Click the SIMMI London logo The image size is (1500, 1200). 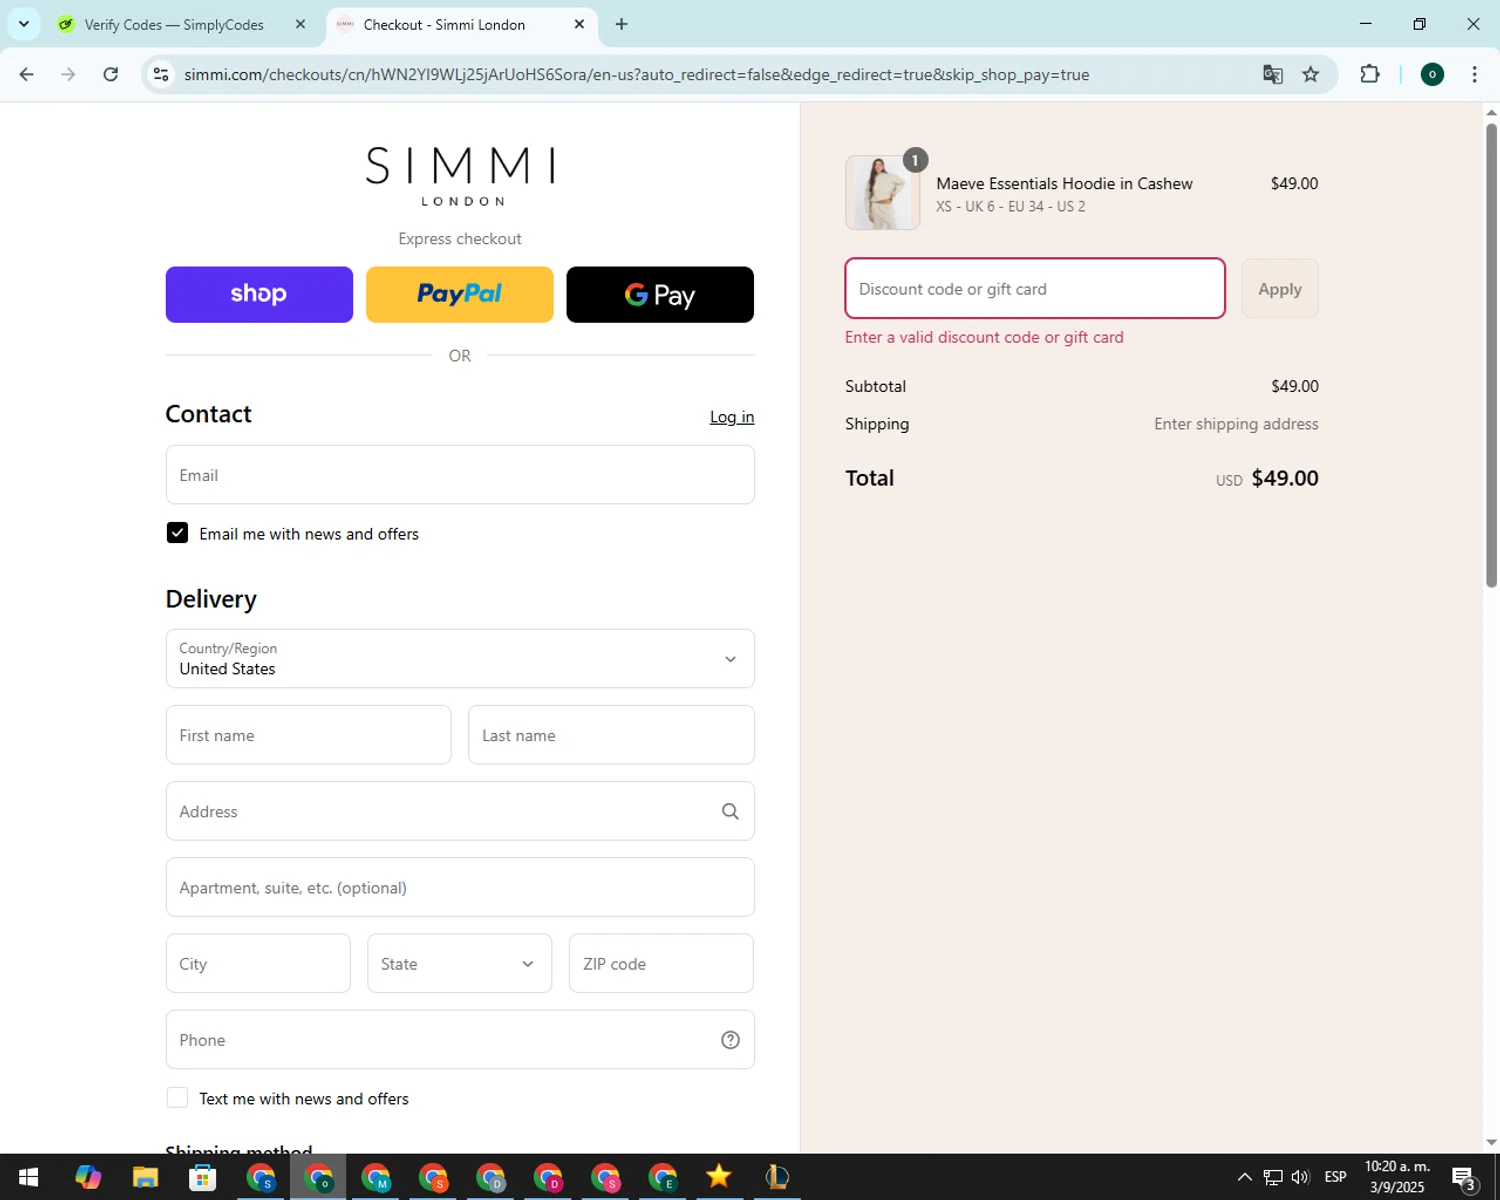[460, 176]
